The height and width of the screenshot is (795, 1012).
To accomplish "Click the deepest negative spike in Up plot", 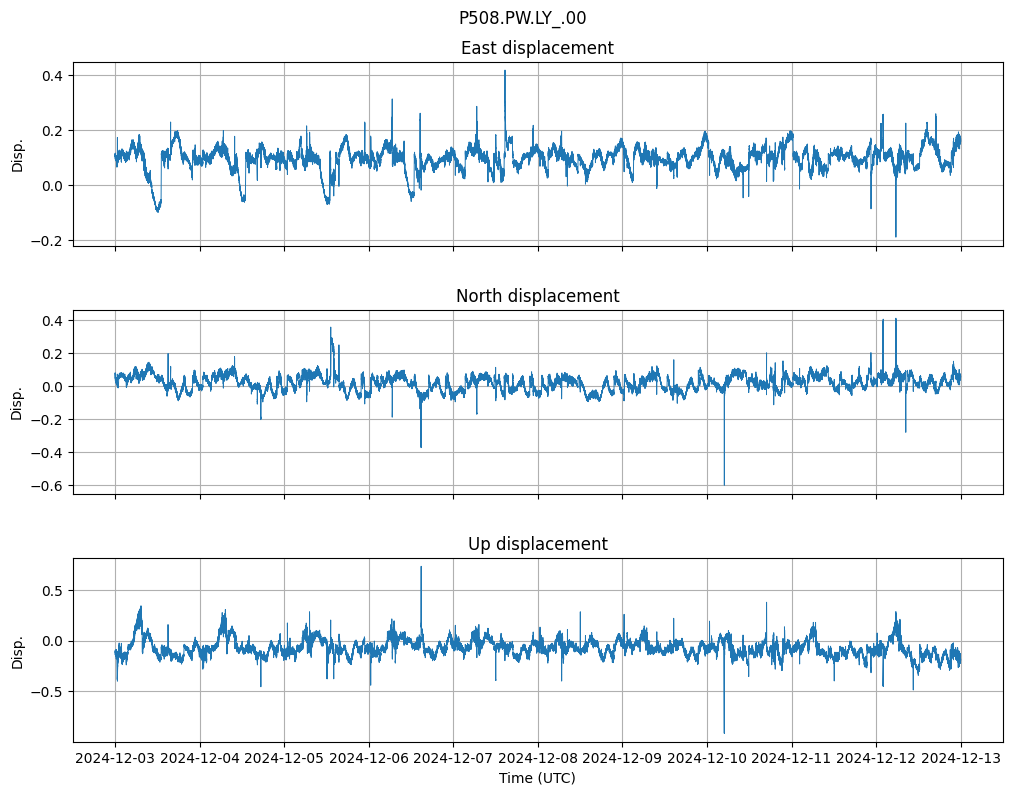I will click(x=724, y=731).
